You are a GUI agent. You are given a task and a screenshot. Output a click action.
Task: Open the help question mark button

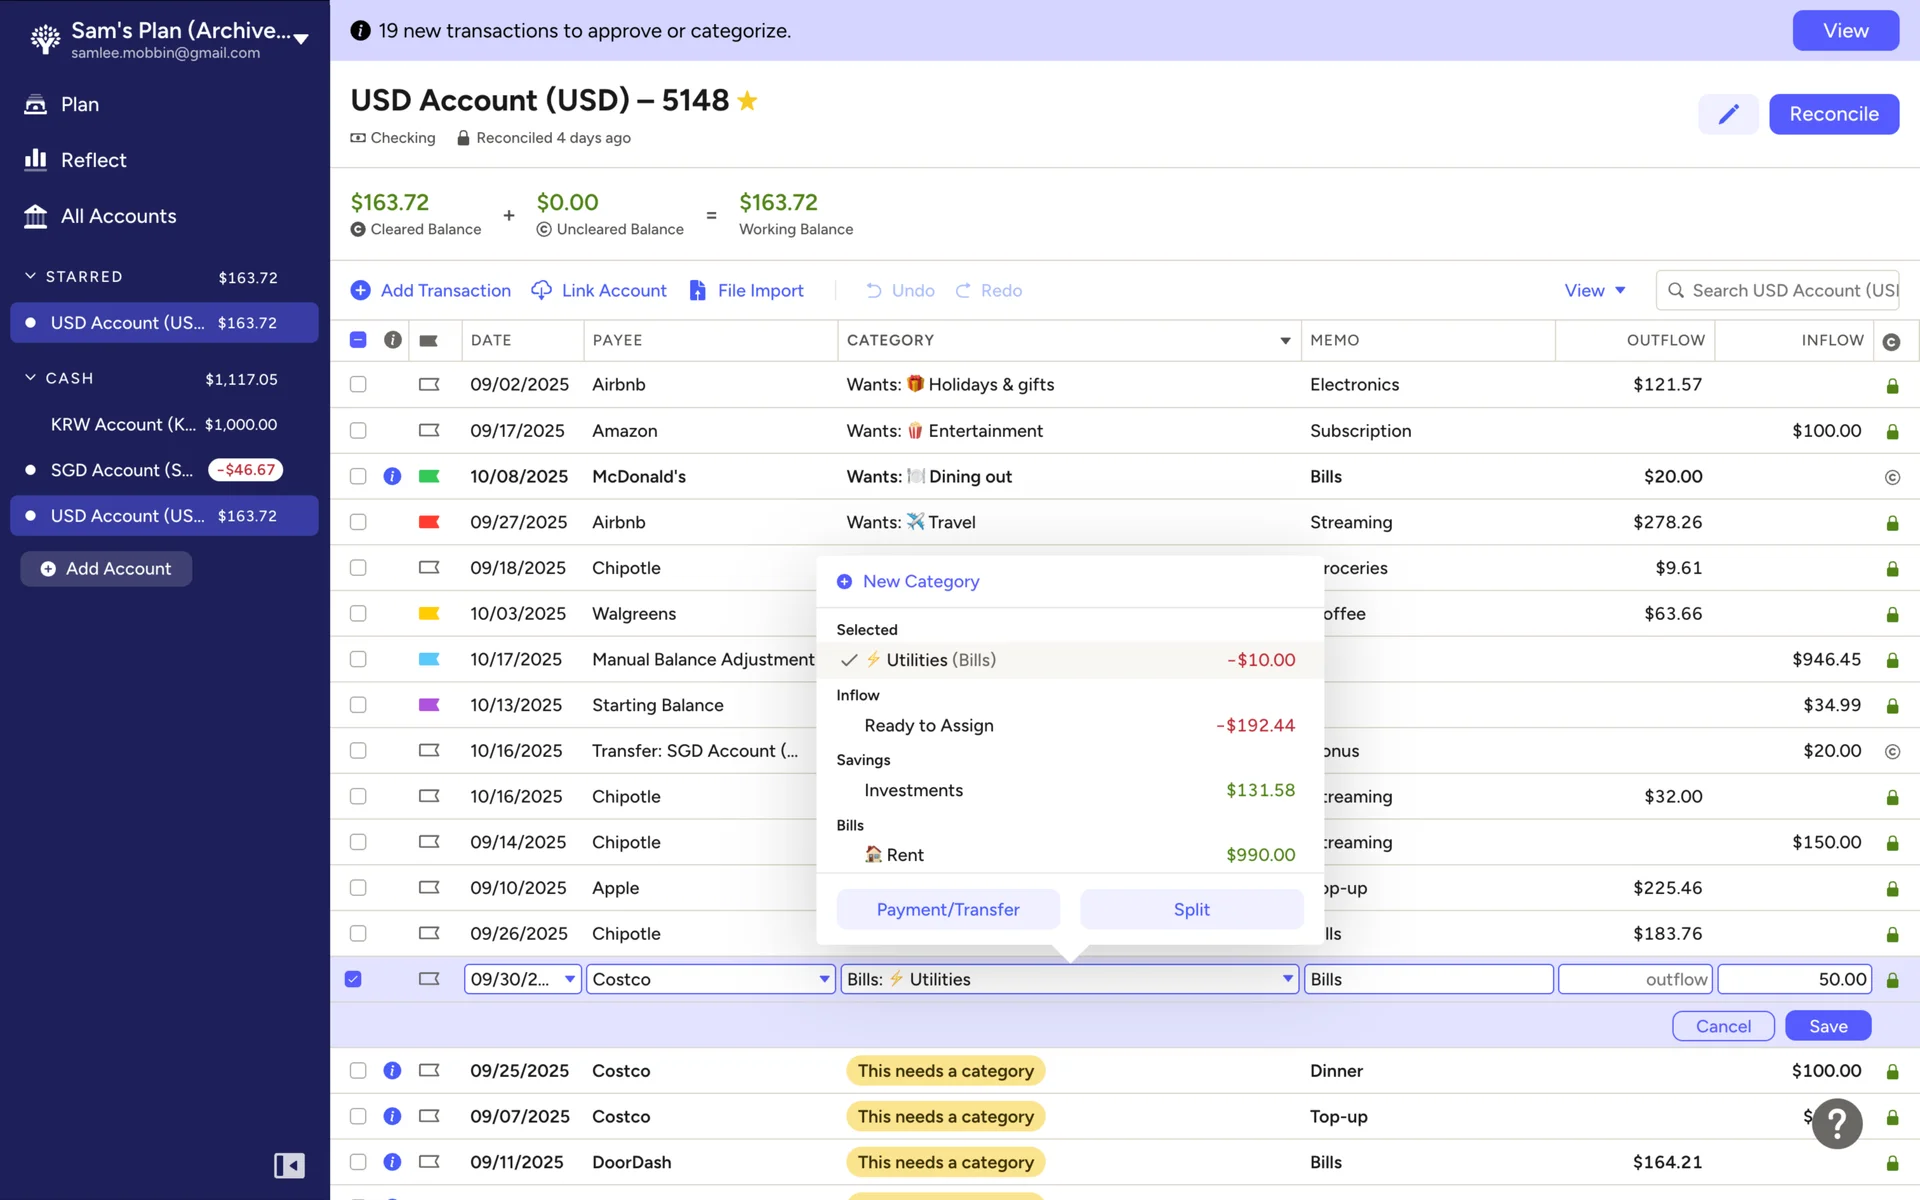coord(1837,1124)
